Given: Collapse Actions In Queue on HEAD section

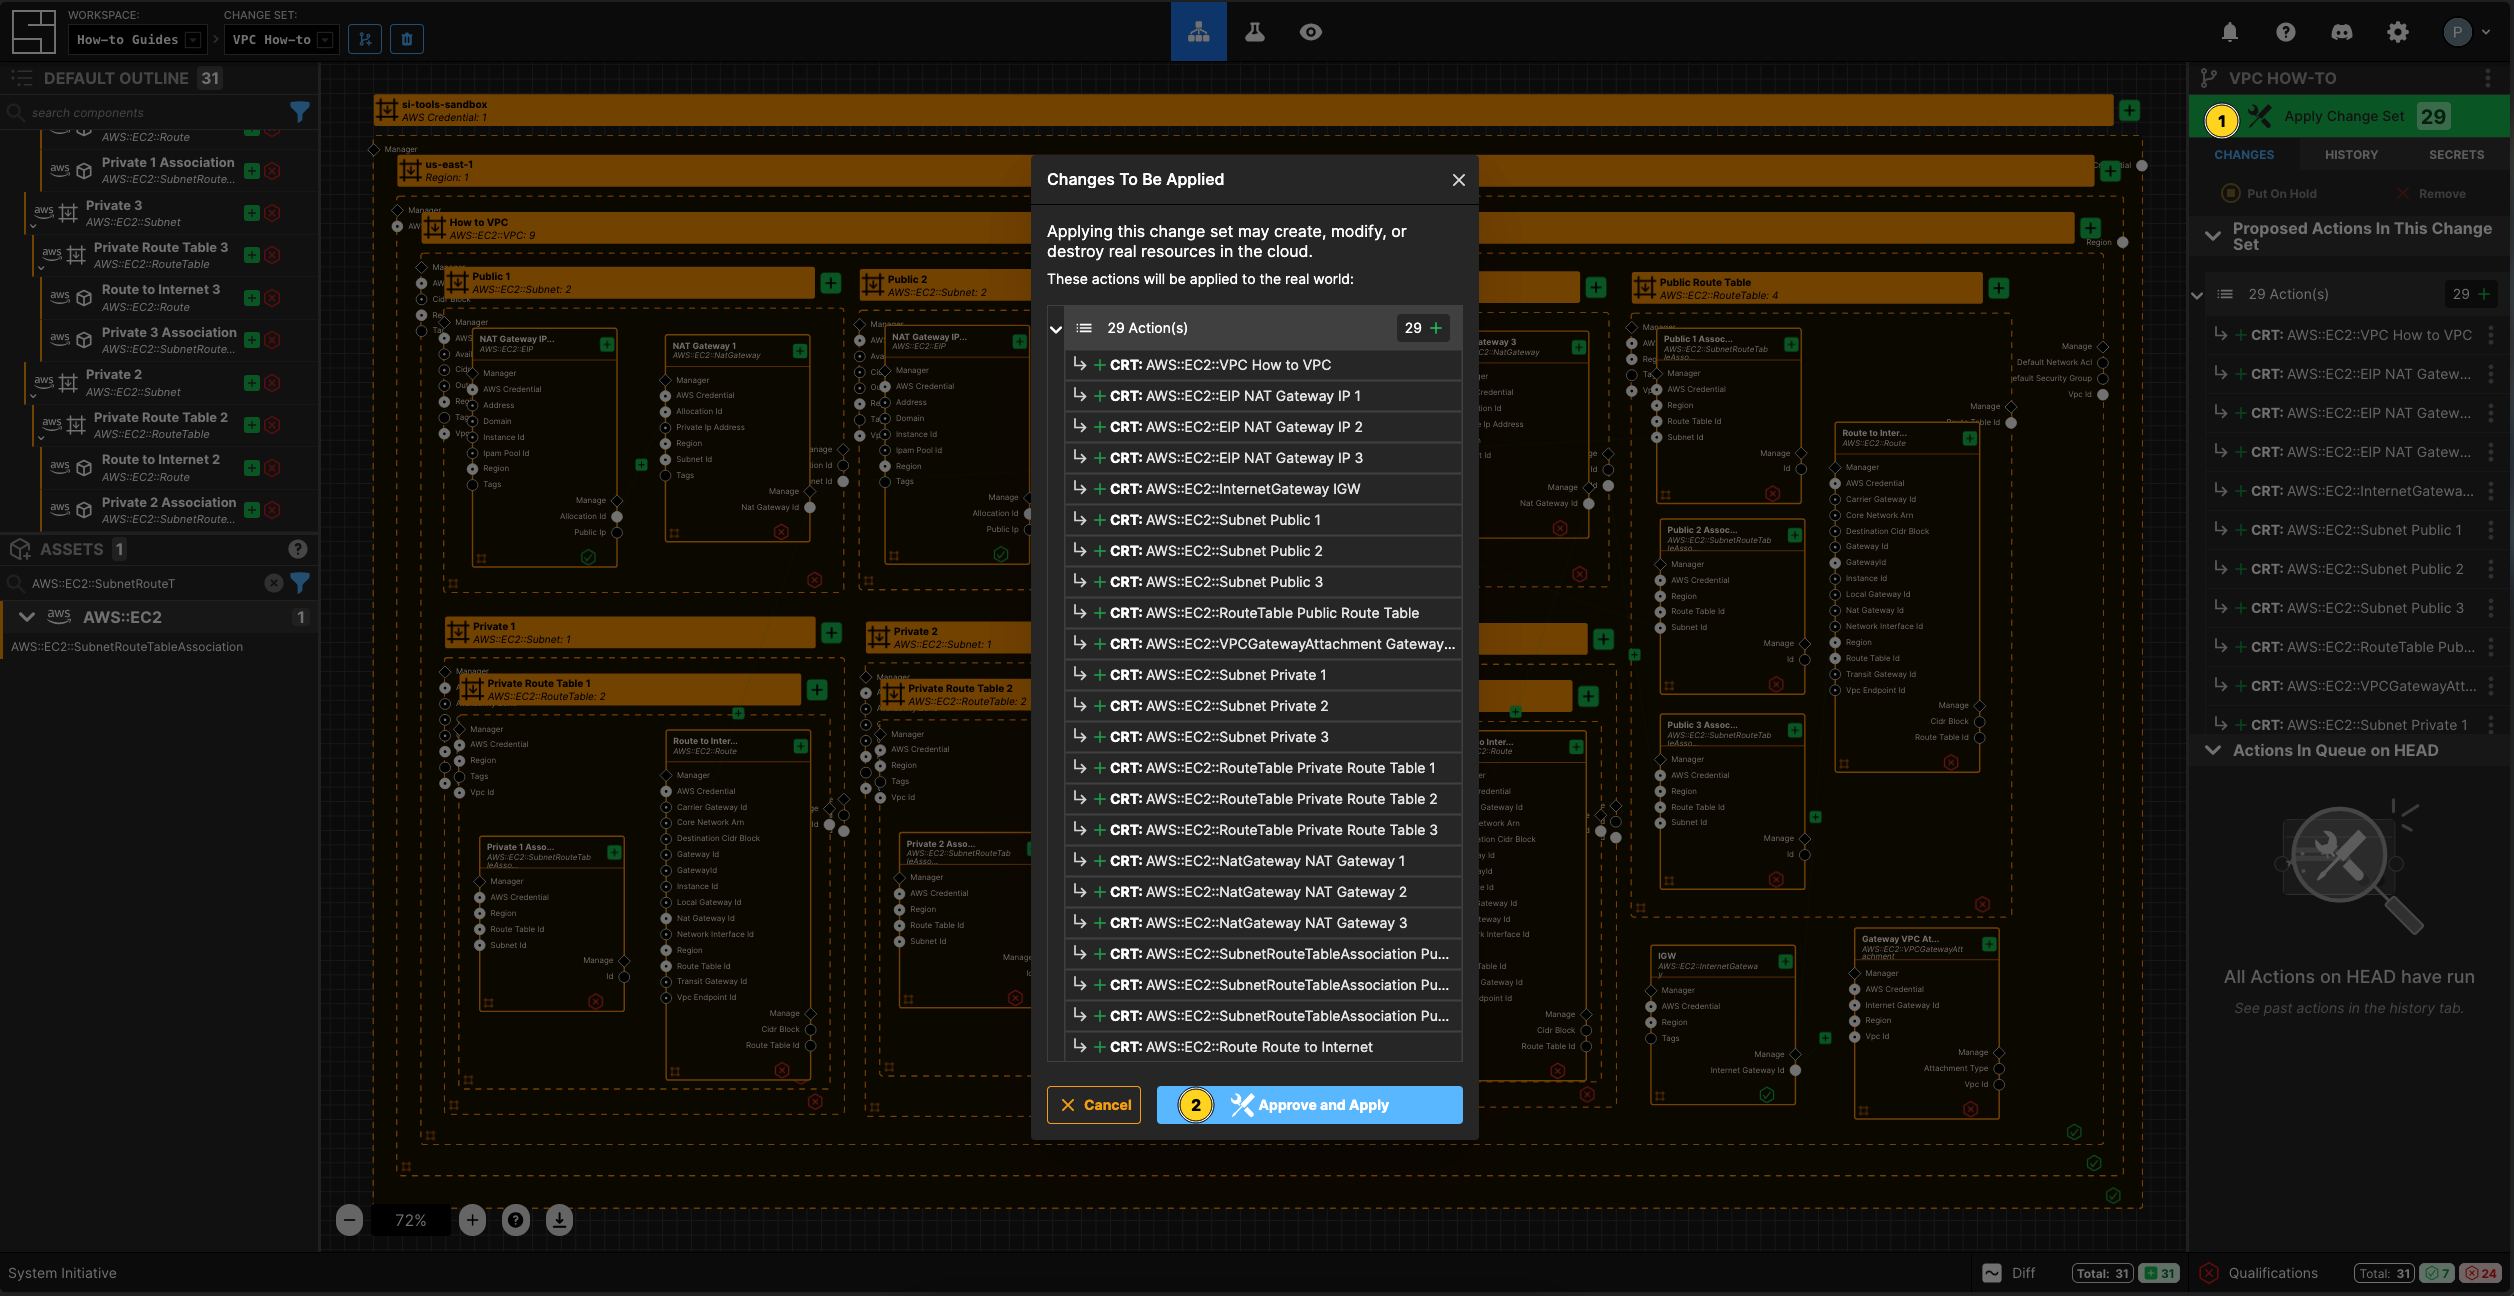Looking at the screenshot, I should click(x=2212, y=750).
